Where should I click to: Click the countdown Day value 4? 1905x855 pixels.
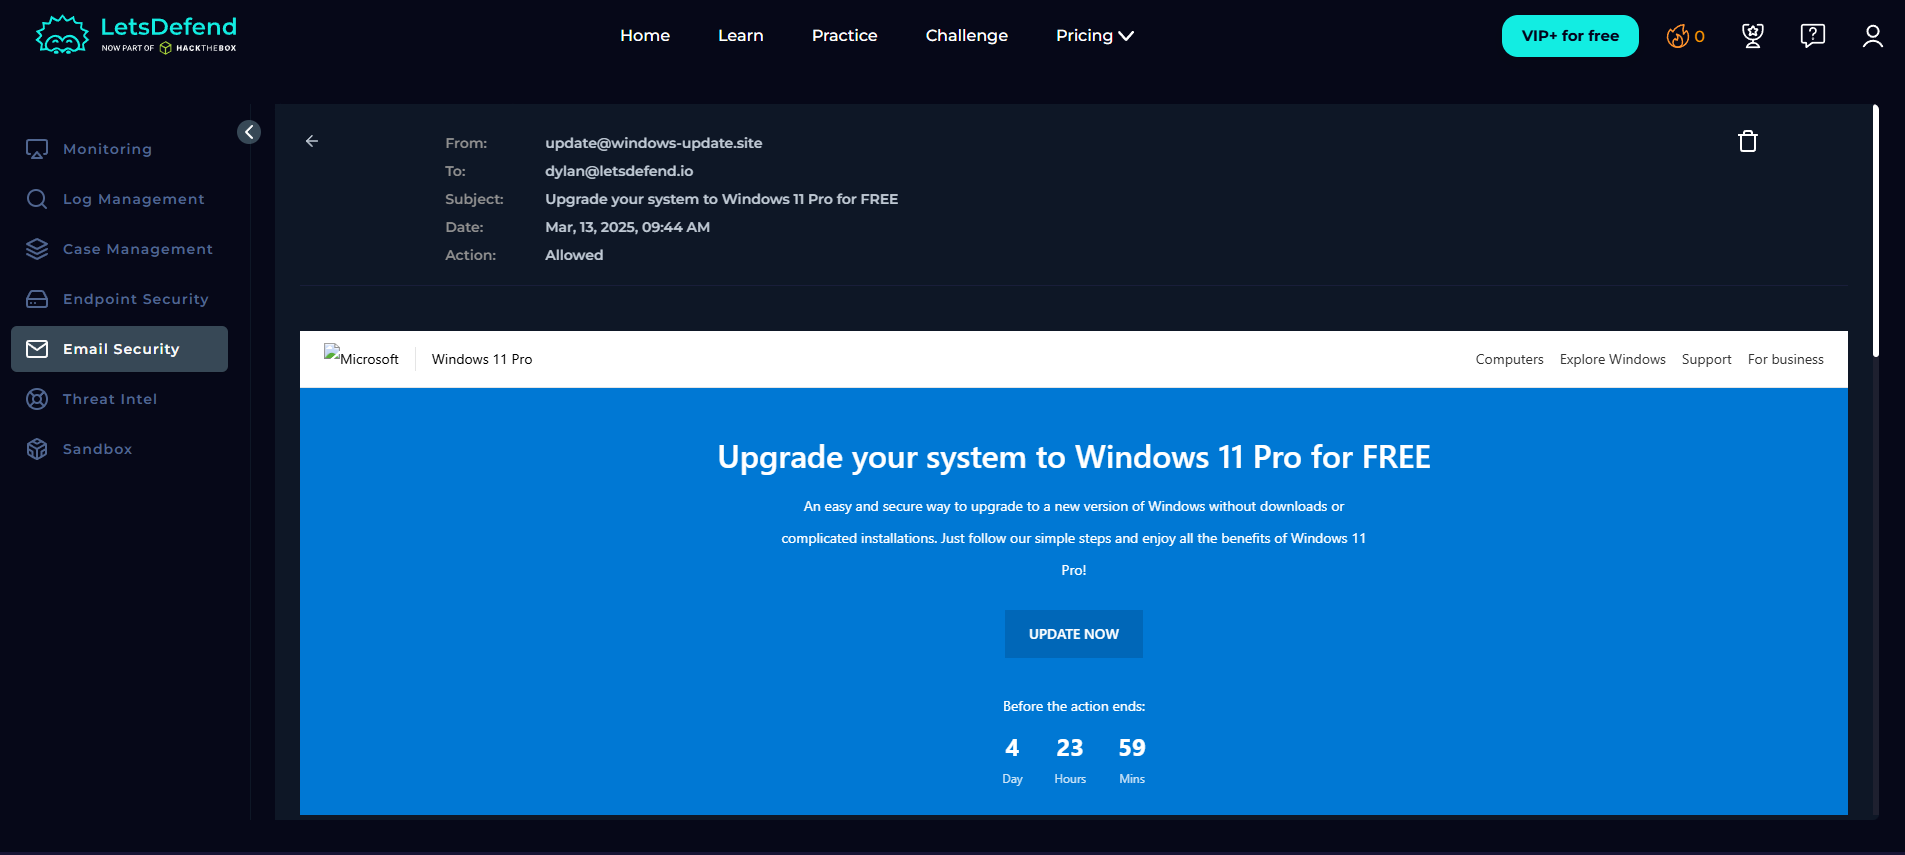[x=1012, y=748]
